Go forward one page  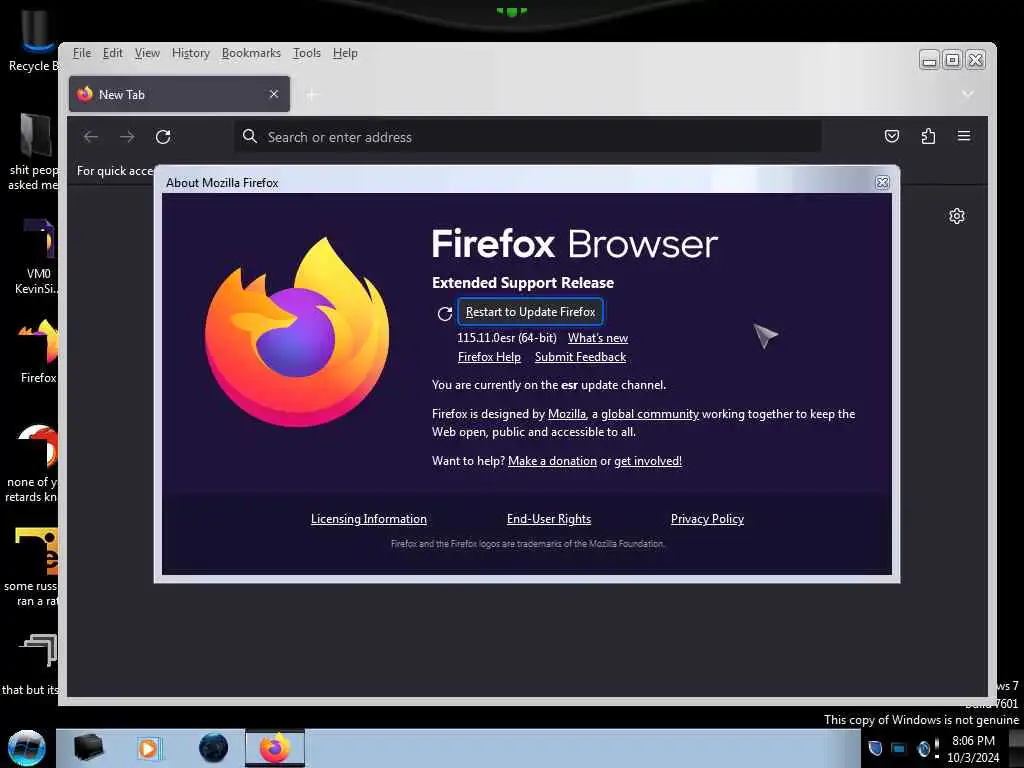coord(127,137)
